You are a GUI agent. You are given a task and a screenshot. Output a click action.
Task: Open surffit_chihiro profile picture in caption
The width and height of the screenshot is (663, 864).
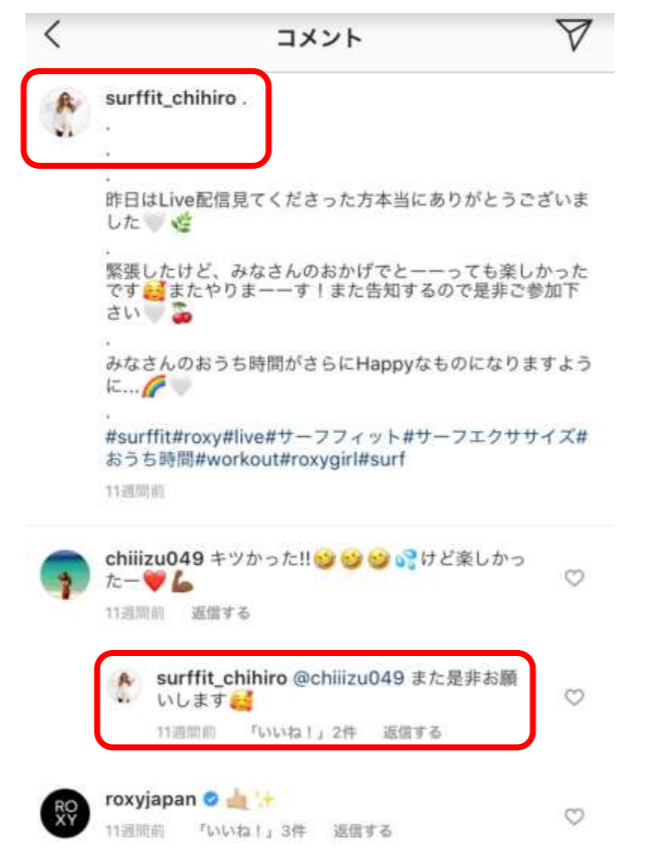(64, 112)
